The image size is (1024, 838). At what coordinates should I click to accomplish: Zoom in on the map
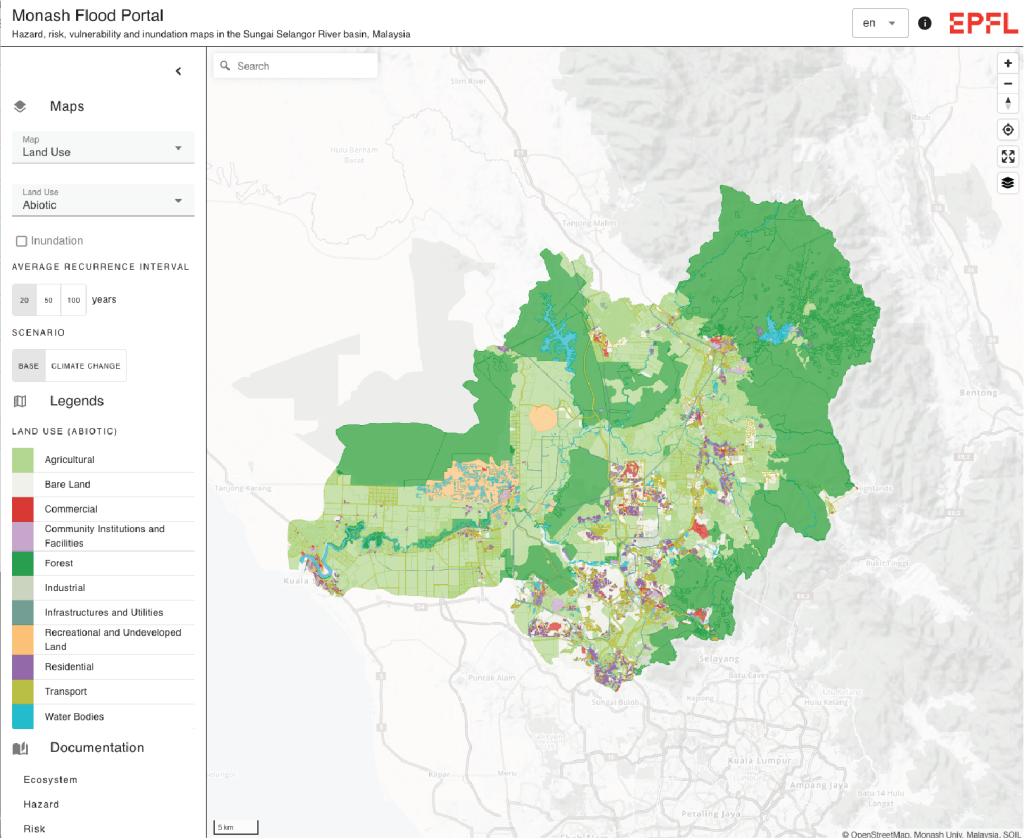pos(1008,63)
